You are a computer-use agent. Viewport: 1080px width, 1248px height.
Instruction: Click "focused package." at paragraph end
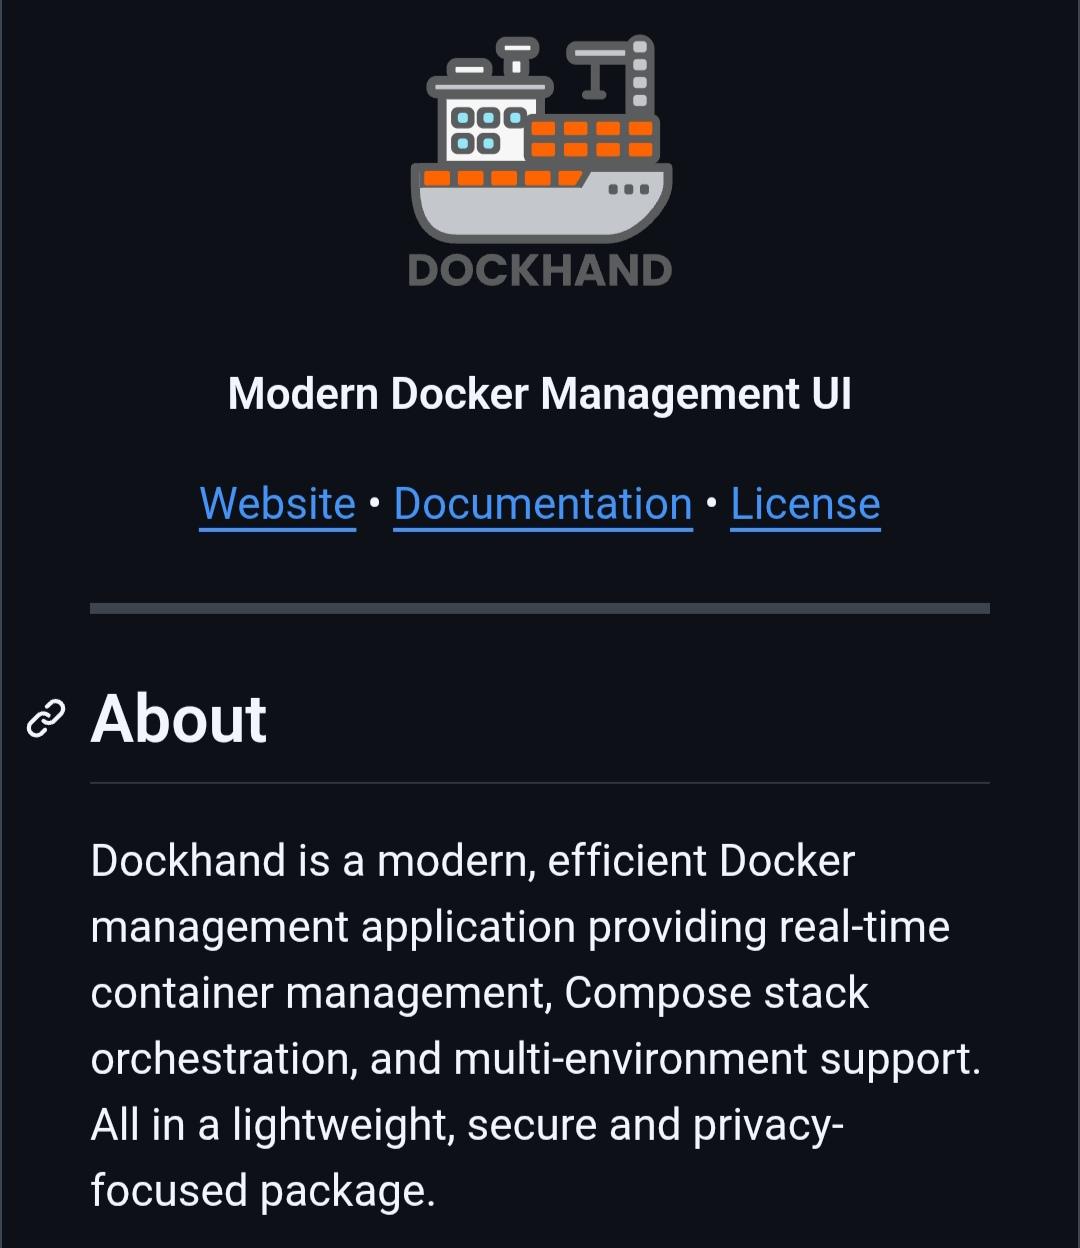pos(264,1191)
